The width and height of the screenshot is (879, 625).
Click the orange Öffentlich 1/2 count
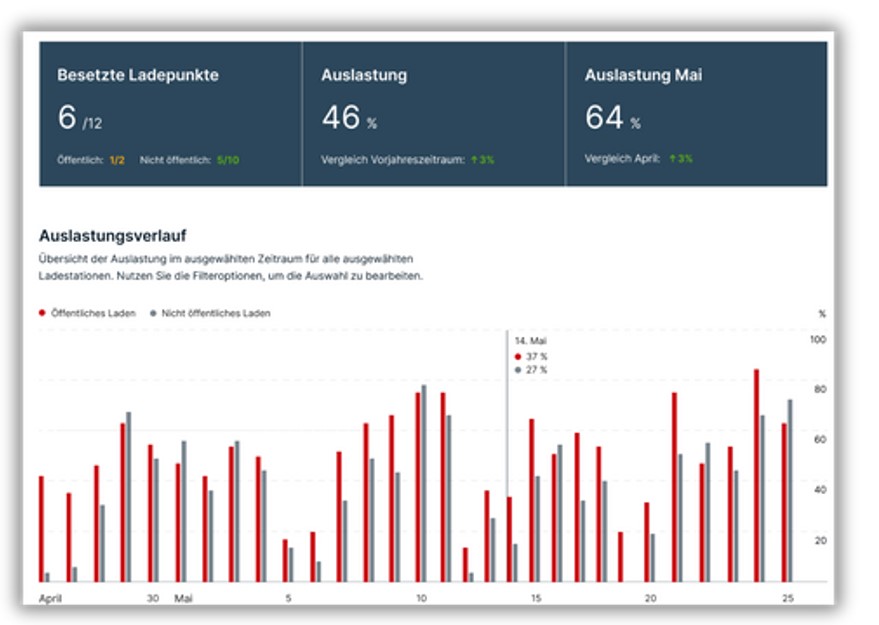coord(117,159)
